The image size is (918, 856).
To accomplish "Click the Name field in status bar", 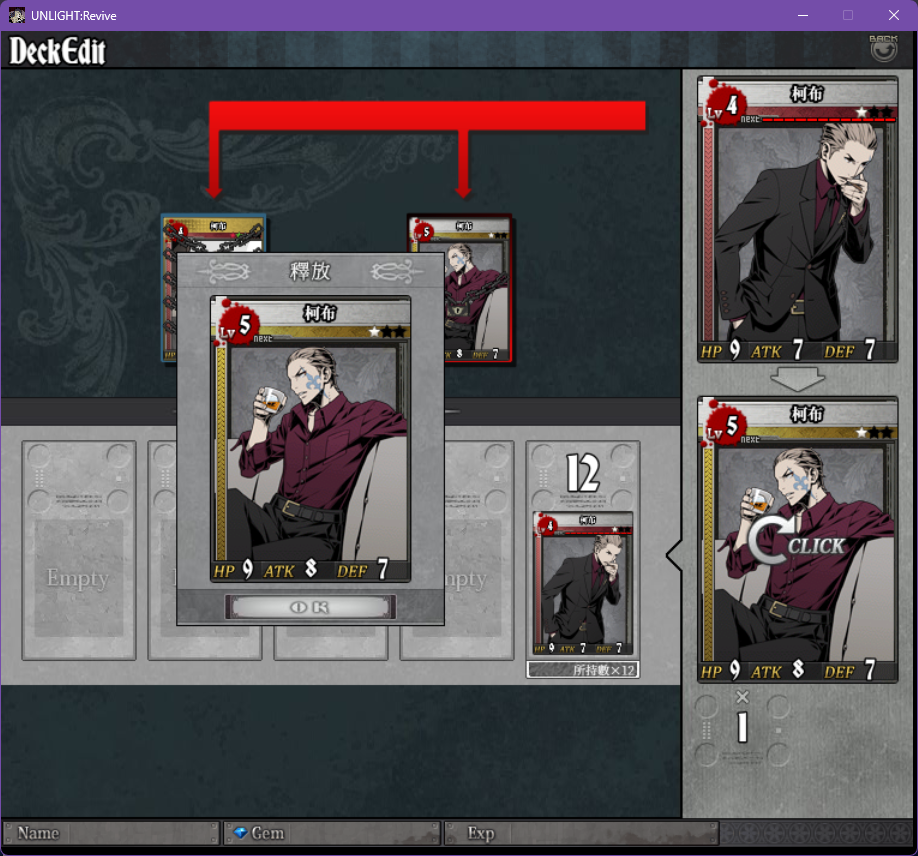I will 111,833.
